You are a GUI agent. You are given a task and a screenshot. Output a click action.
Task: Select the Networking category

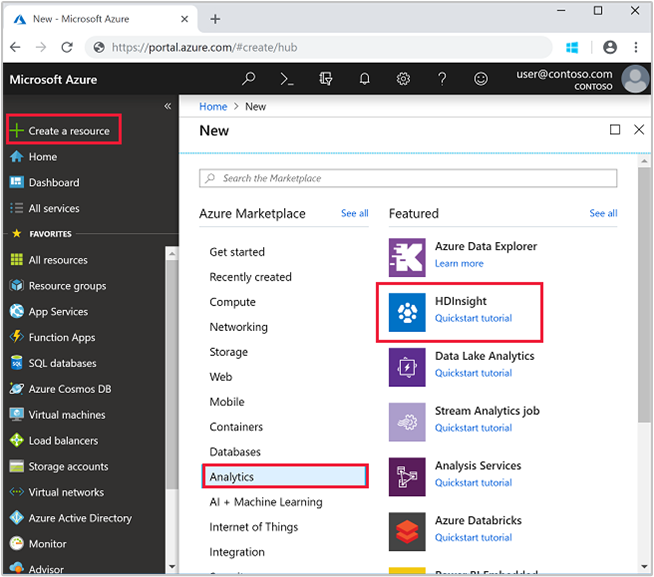coord(239,327)
